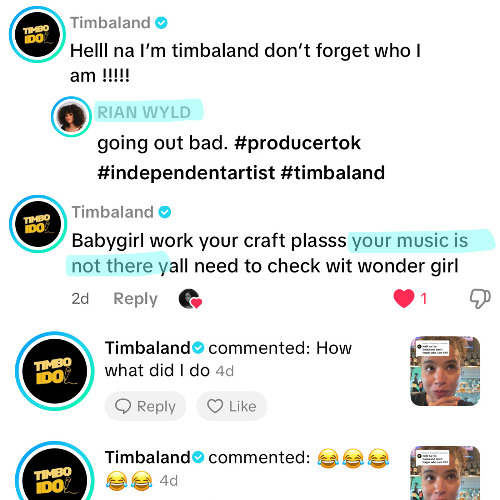Reply to the Babygirl work your craft comment
The width and height of the screenshot is (500, 500).
[x=135, y=299]
